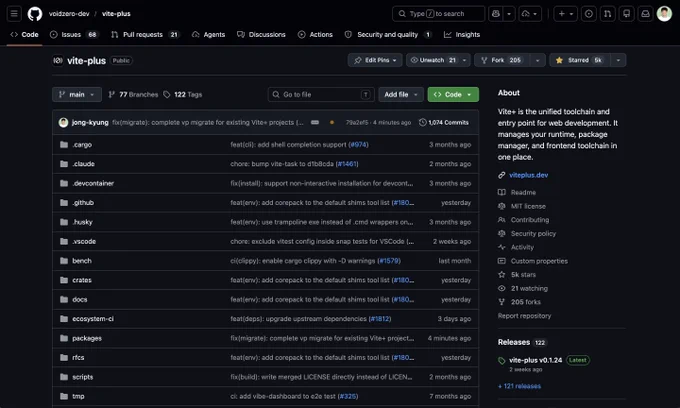The width and height of the screenshot is (680, 408).
Task: Click the Unwatch button
Action: [x=433, y=60]
